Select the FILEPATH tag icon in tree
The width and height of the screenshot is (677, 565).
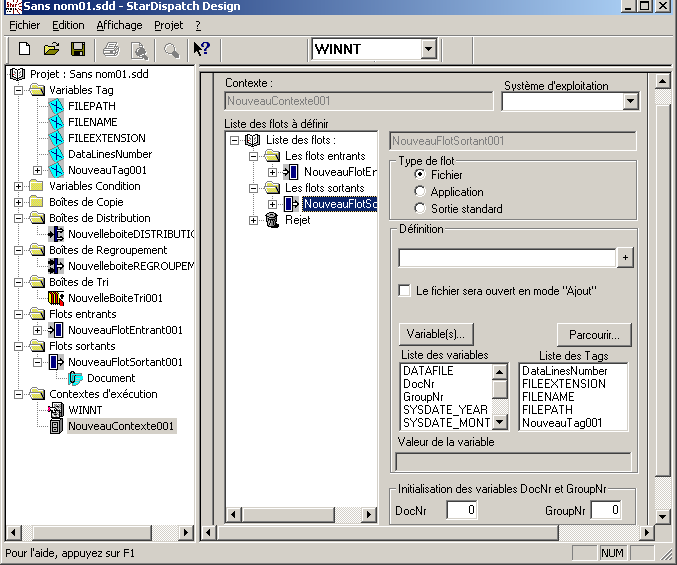click(x=56, y=106)
